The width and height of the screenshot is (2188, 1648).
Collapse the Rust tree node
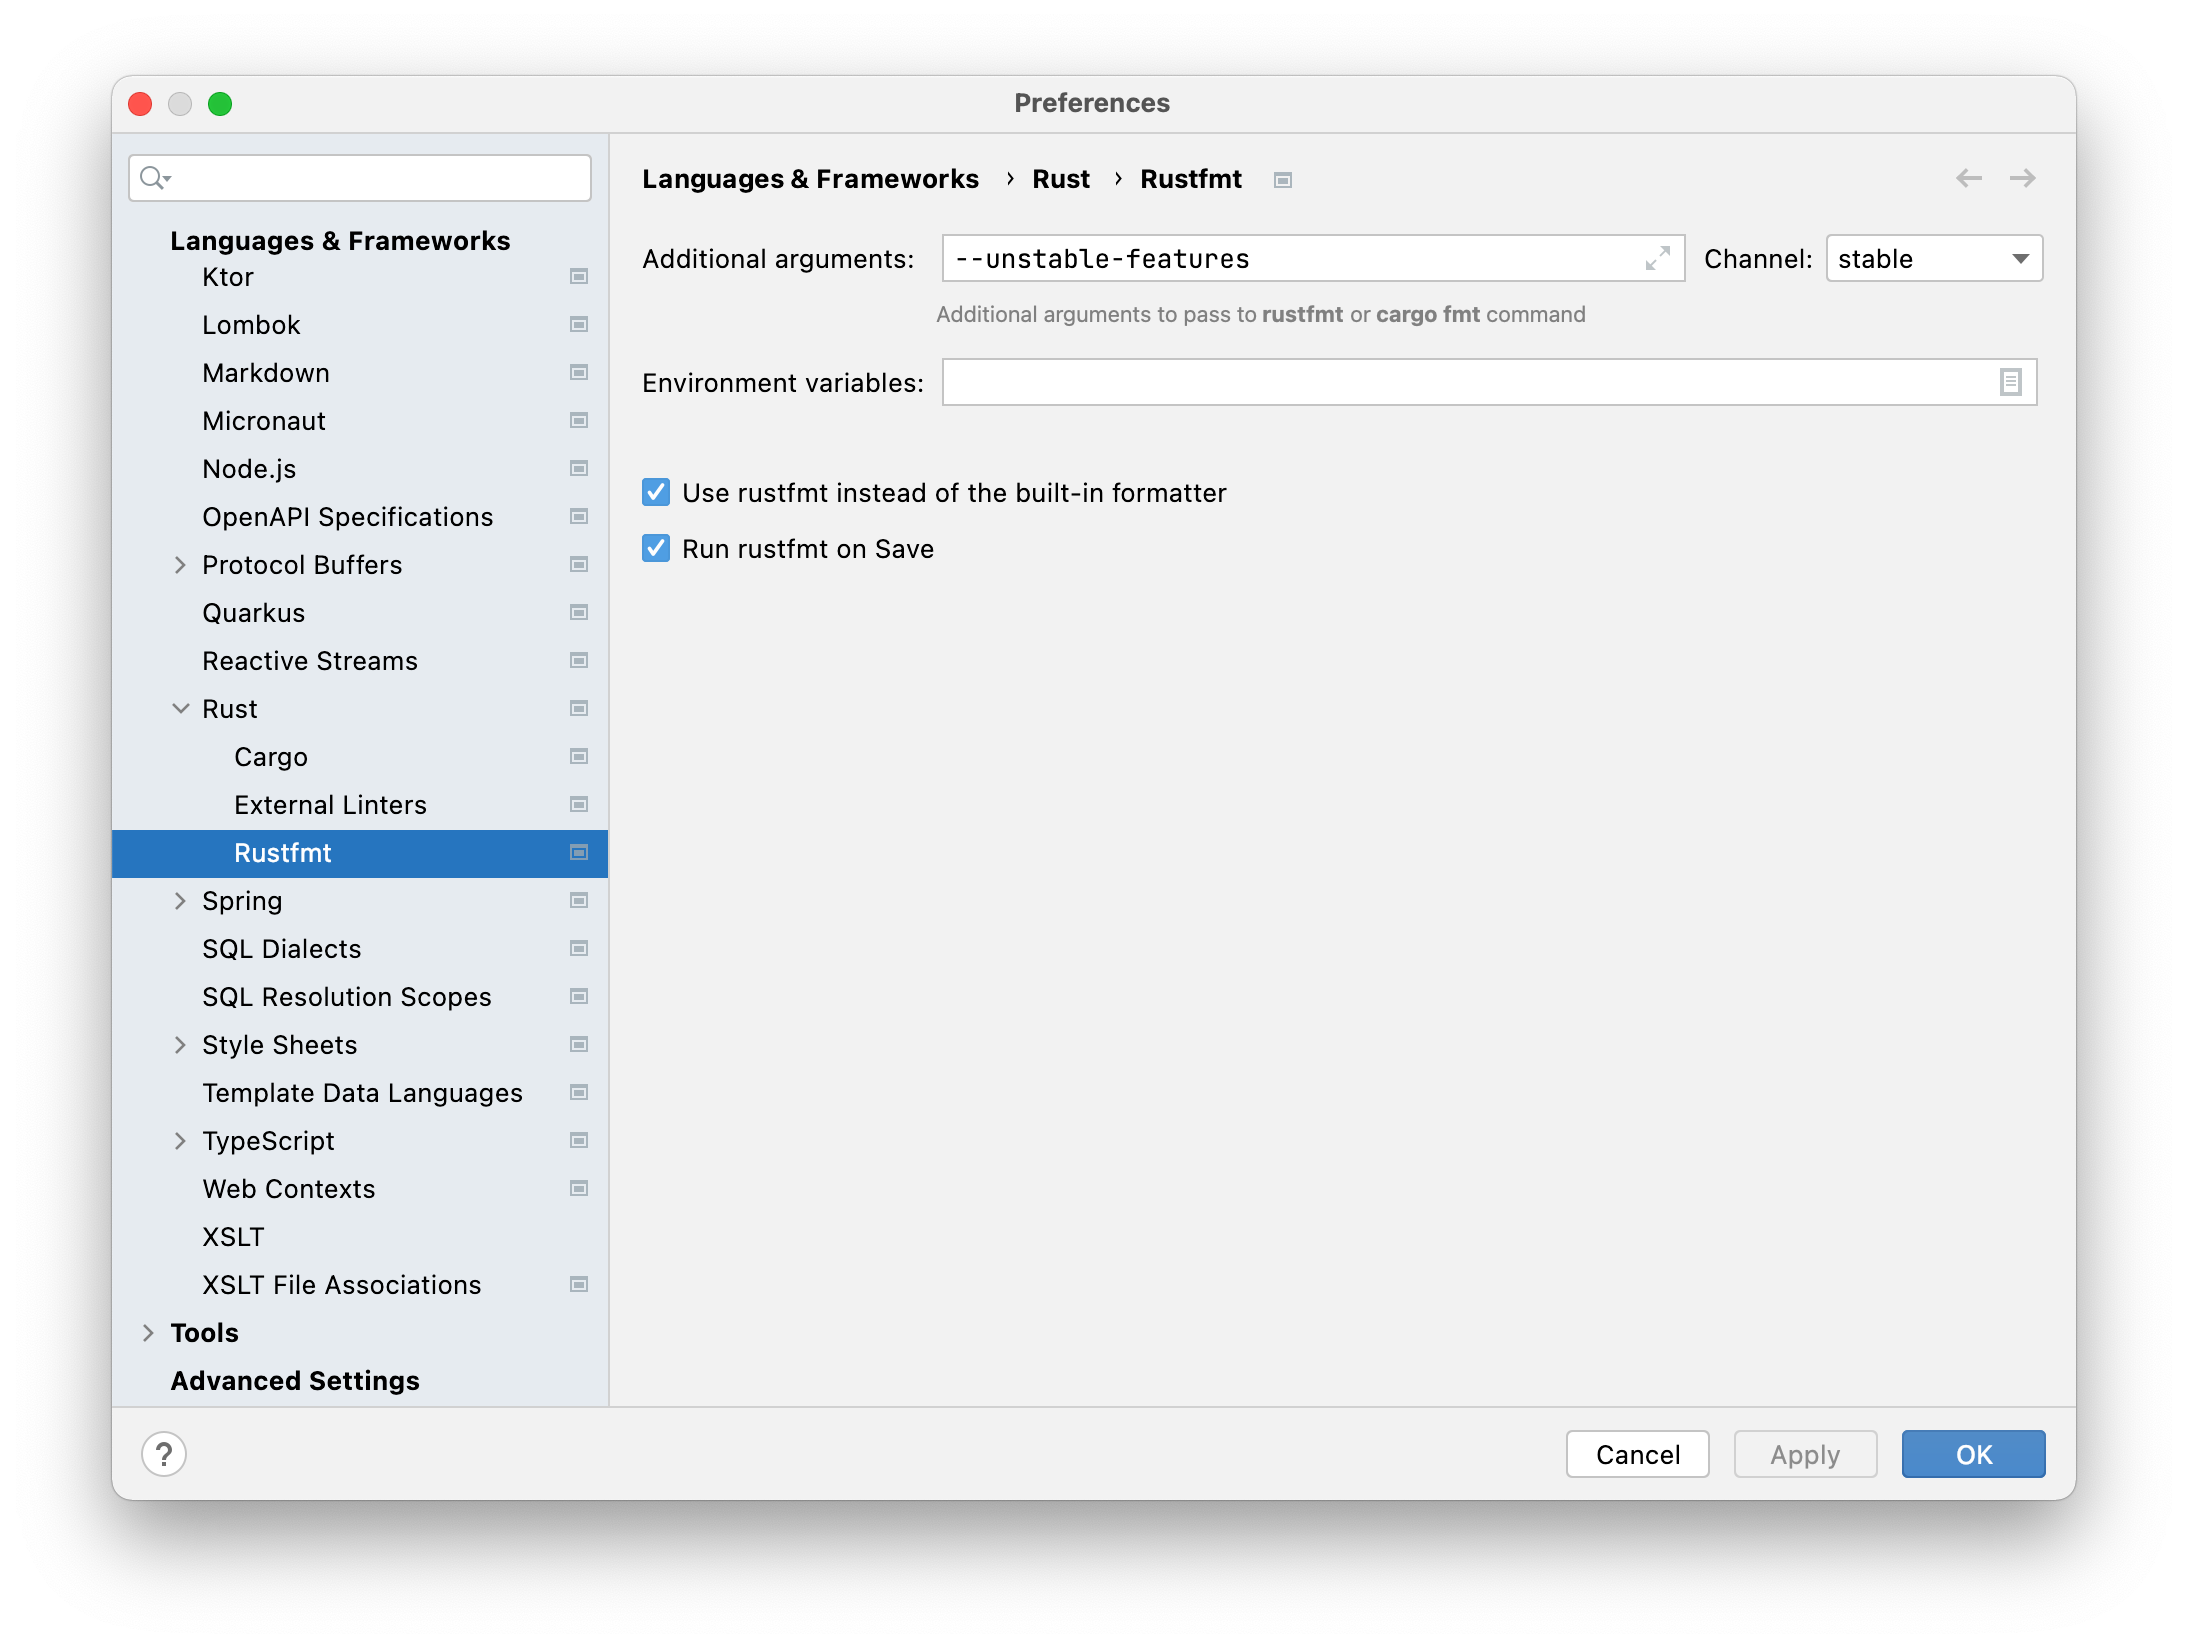click(181, 709)
